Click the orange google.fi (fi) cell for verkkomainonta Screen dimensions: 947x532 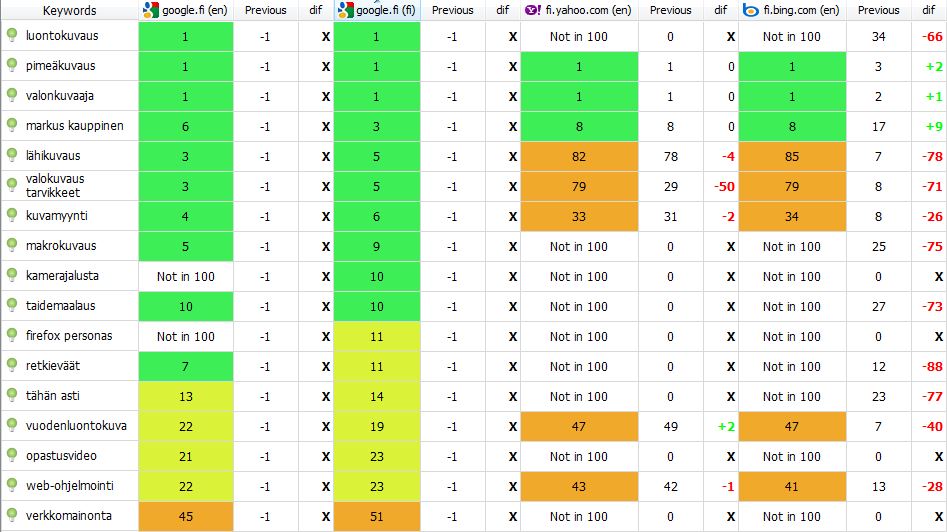(376, 516)
